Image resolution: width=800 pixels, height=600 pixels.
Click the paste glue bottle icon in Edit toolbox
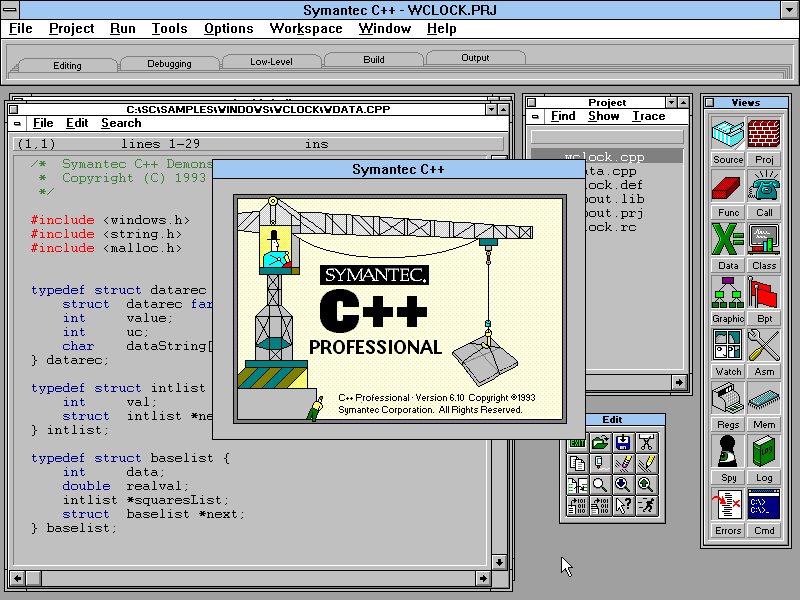tap(600, 464)
